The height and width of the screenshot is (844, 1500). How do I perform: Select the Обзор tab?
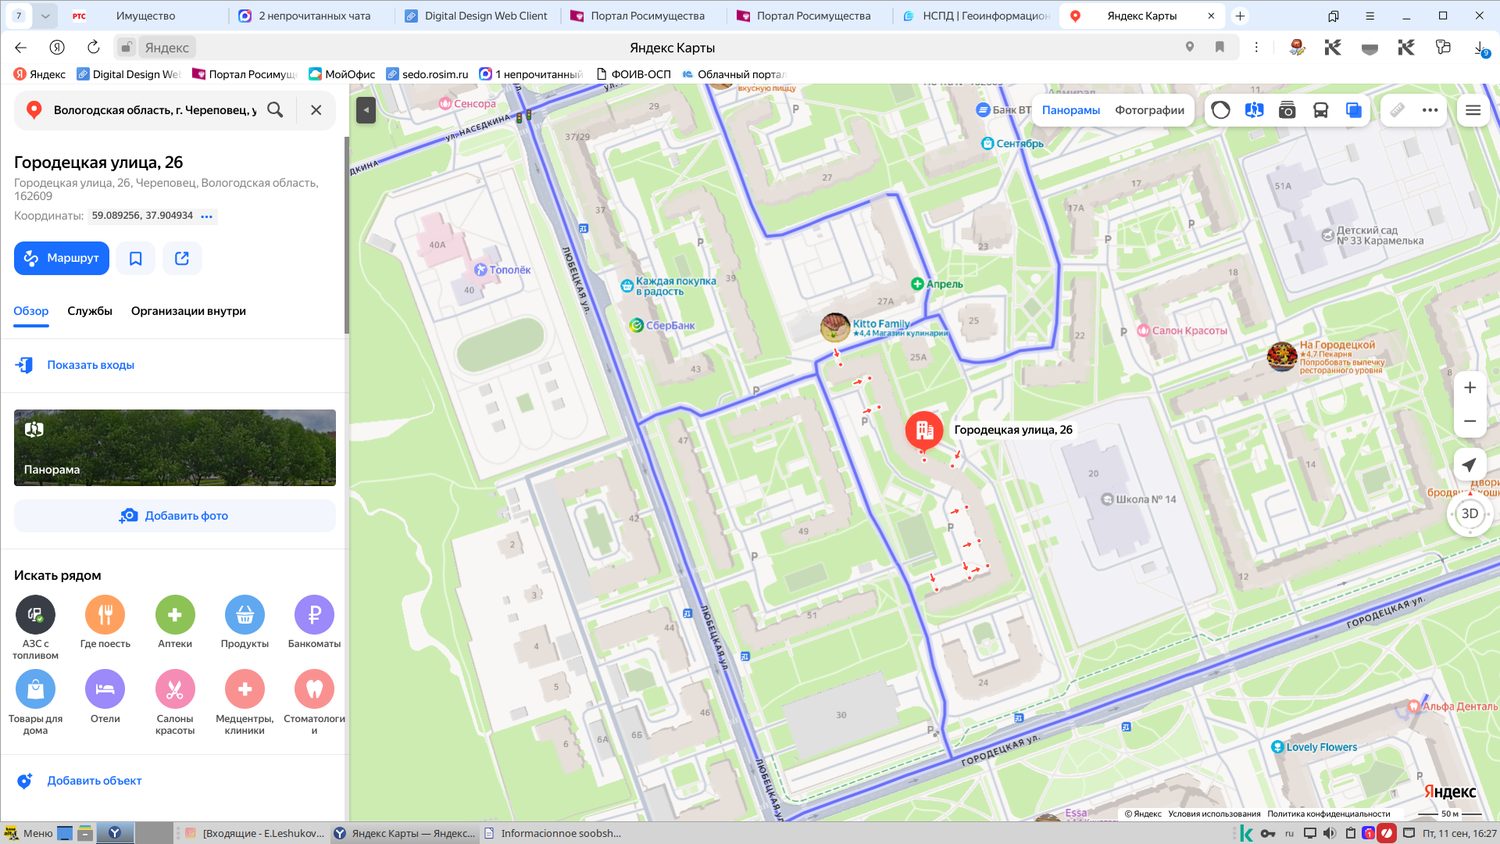tap(31, 311)
